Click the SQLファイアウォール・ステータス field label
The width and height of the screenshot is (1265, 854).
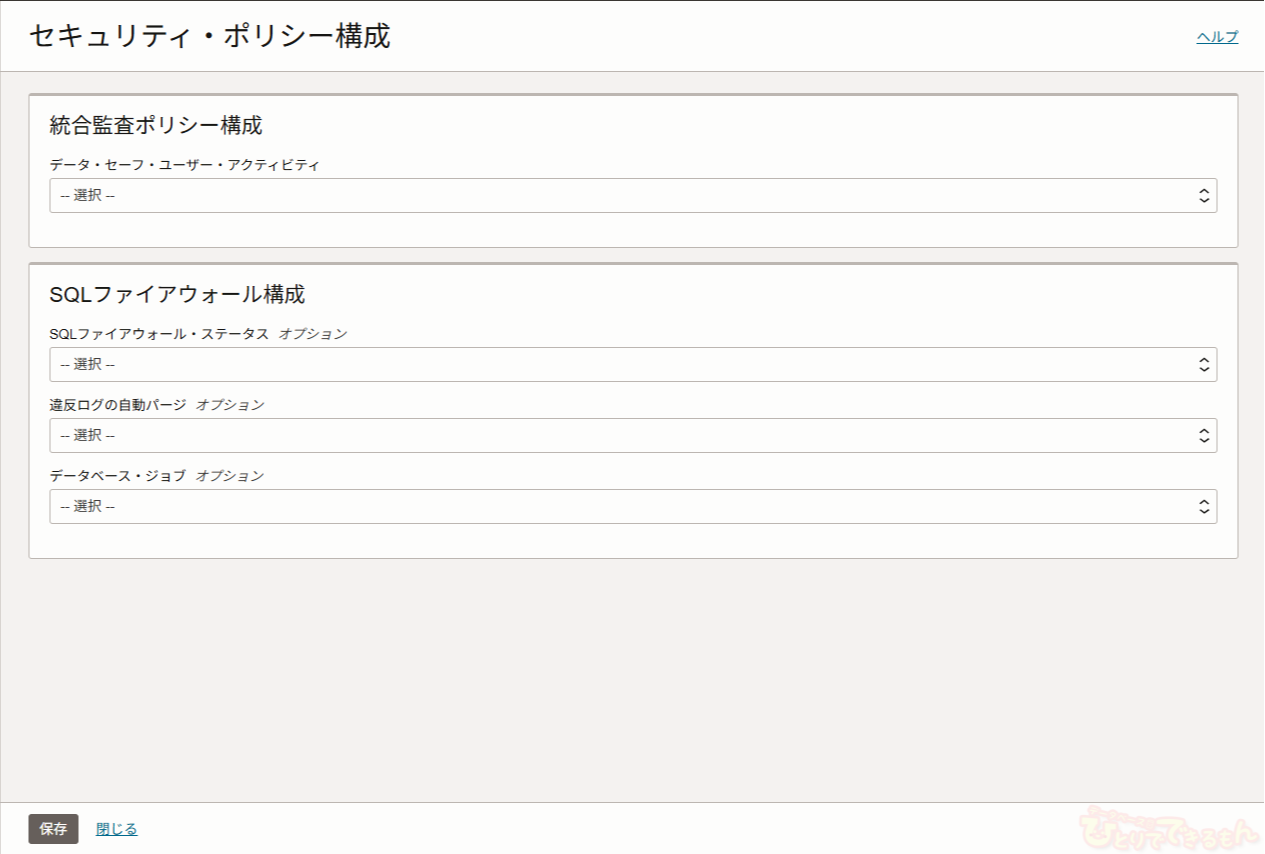(x=159, y=334)
